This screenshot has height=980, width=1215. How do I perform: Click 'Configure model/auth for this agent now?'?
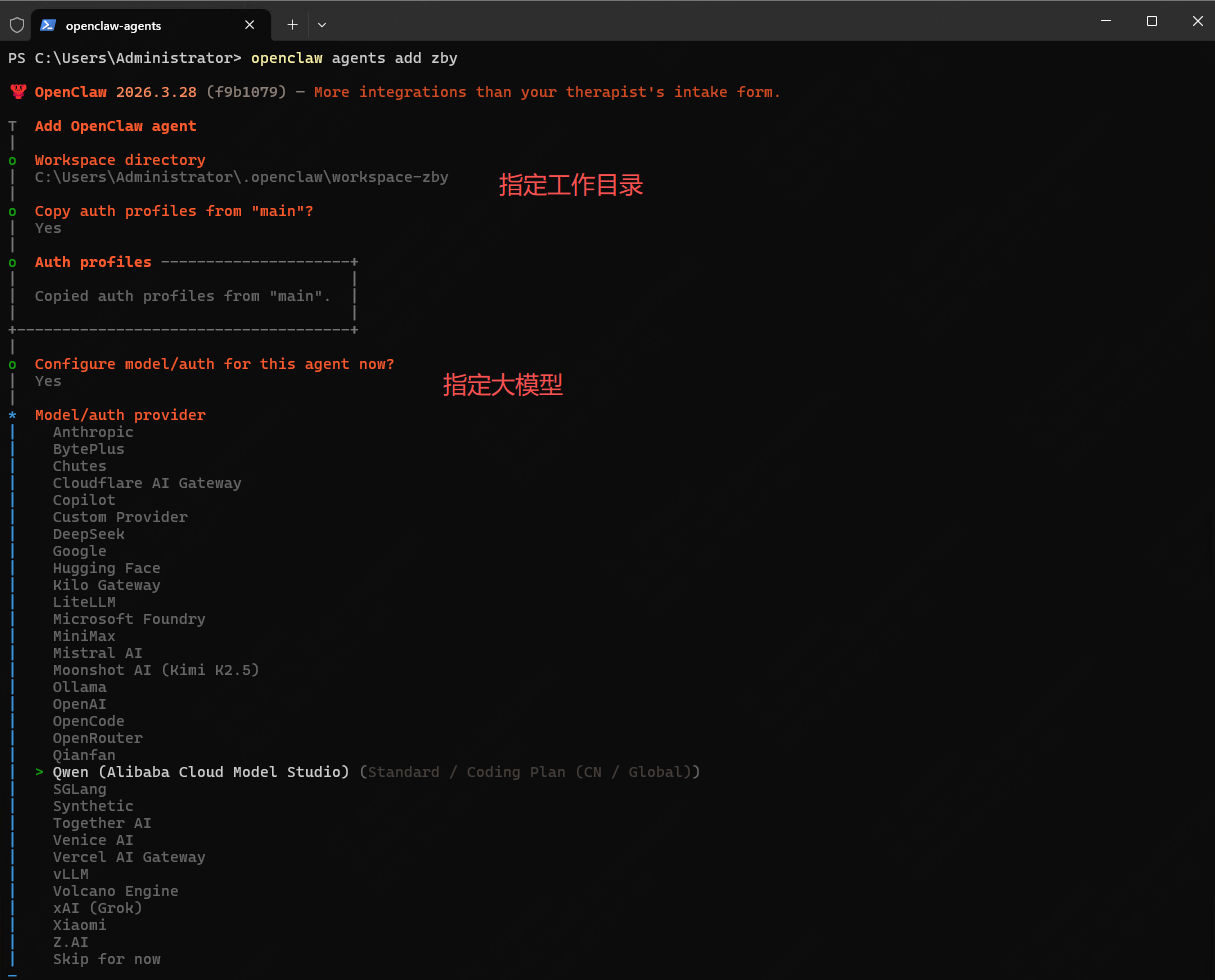pos(215,364)
